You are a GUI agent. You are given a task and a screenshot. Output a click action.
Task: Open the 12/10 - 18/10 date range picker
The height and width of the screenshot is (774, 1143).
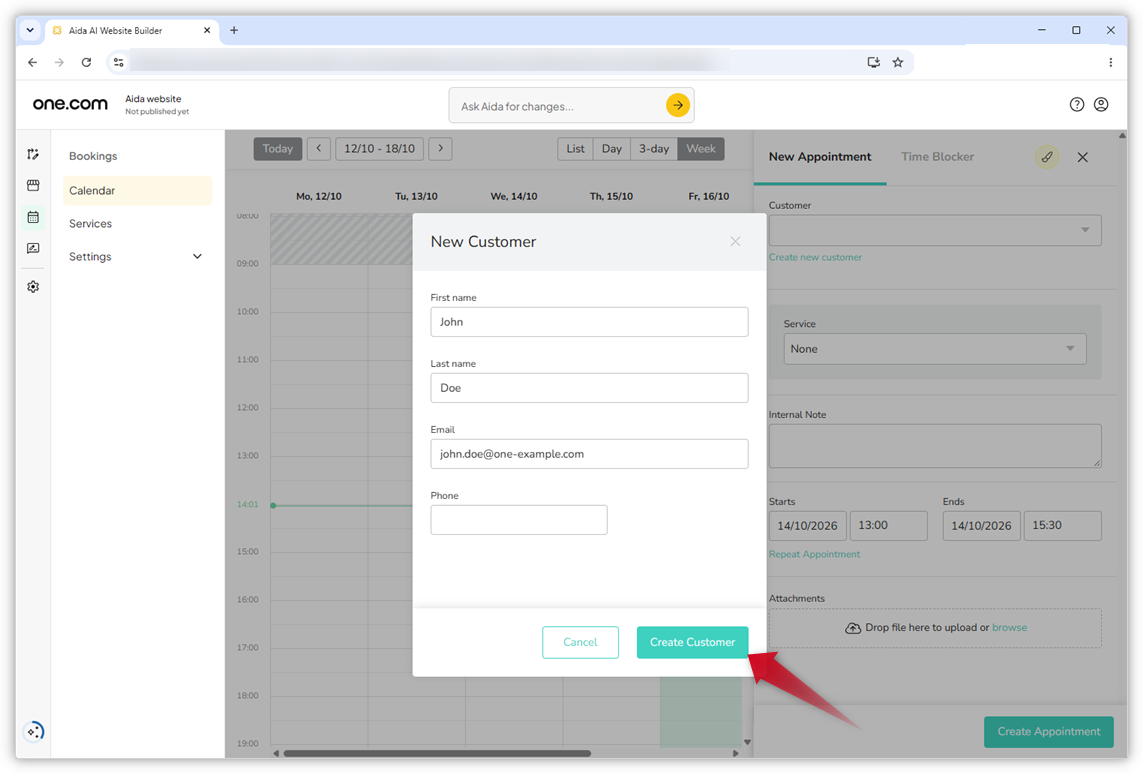pos(379,149)
